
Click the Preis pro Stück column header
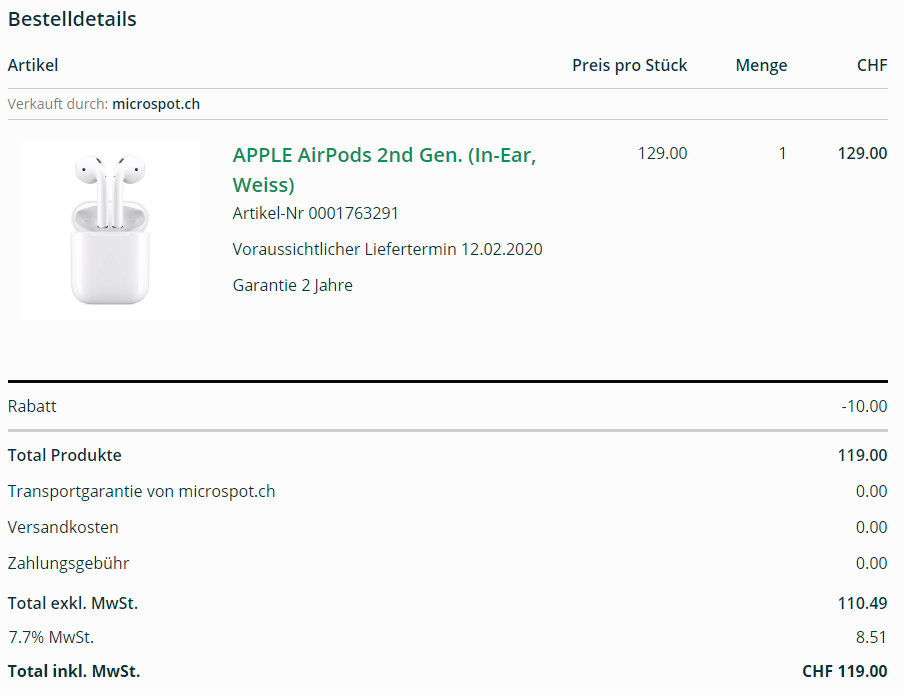point(629,65)
